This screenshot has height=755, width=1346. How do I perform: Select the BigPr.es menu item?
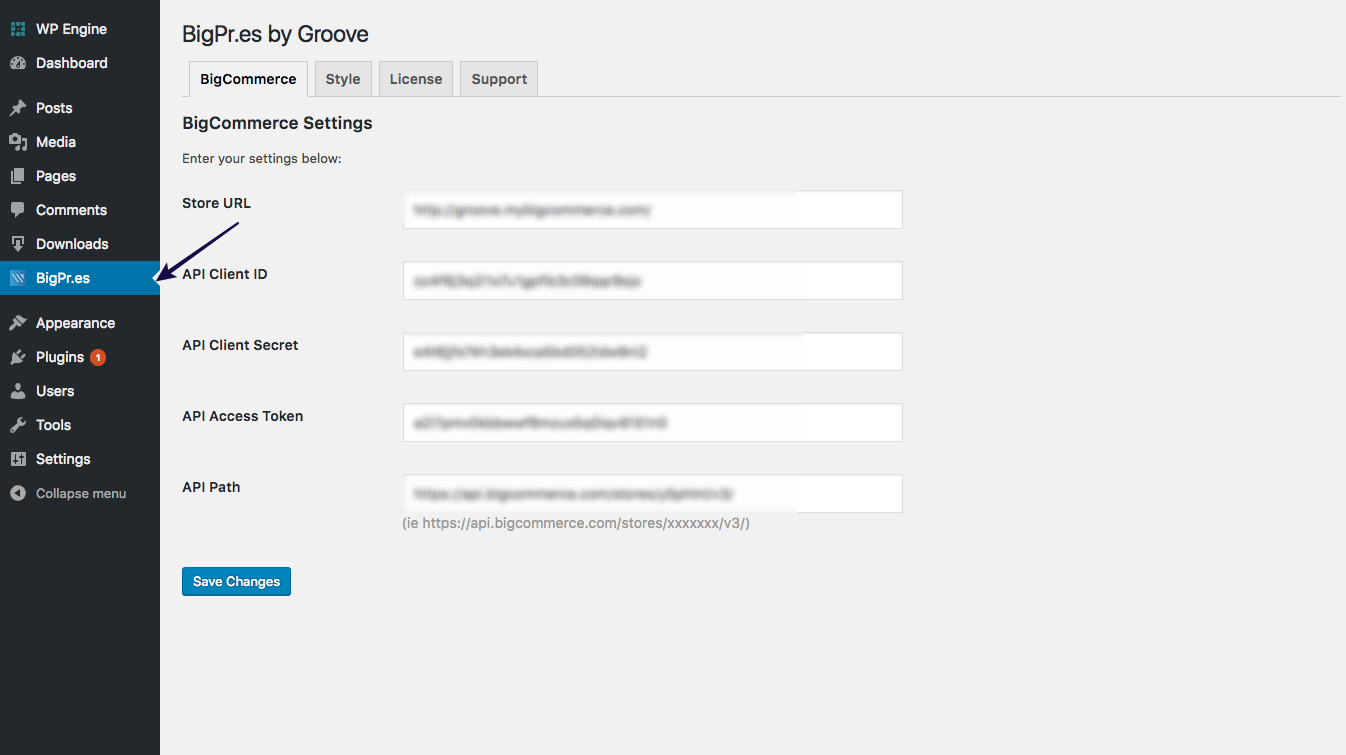tap(80, 278)
